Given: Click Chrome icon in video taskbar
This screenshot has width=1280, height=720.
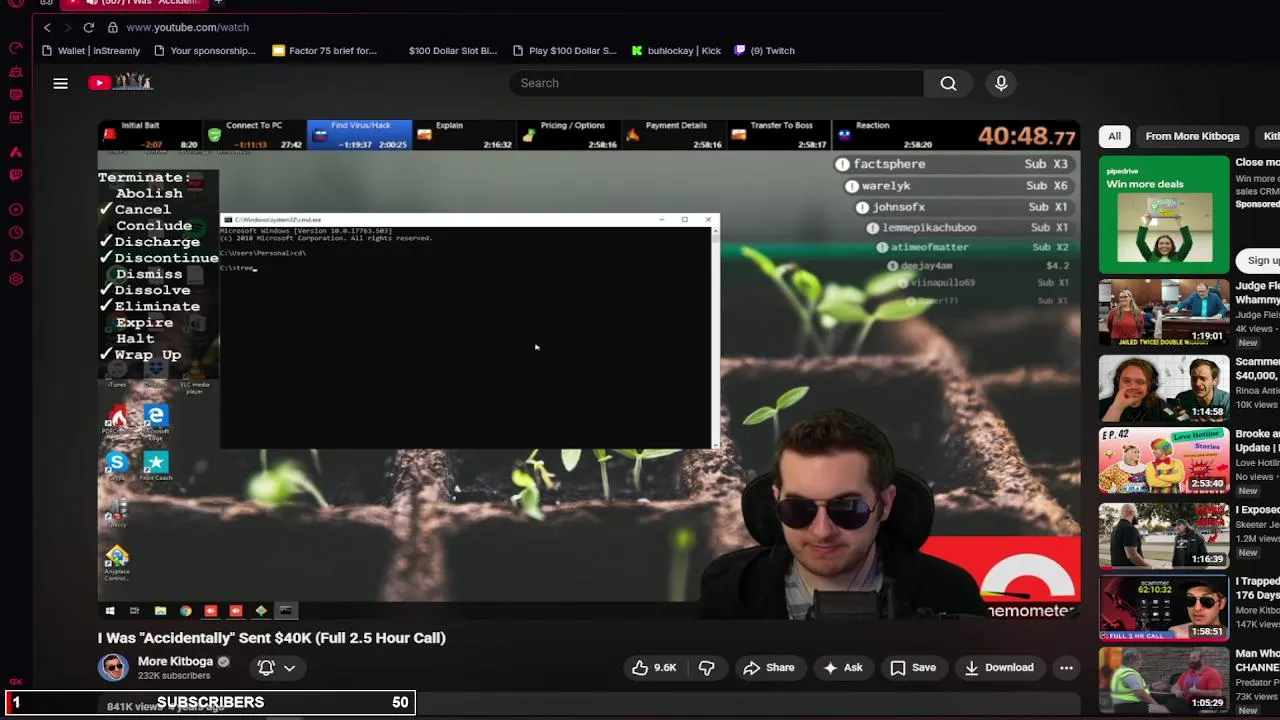Looking at the screenshot, I should point(185,611).
